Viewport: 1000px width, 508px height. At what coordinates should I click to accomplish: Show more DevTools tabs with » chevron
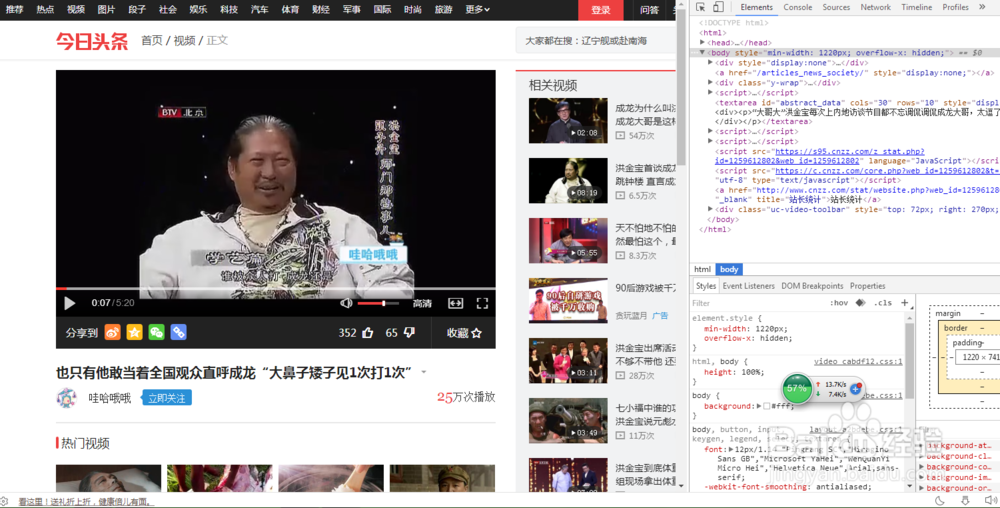pyautogui.click(x=982, y=7)
